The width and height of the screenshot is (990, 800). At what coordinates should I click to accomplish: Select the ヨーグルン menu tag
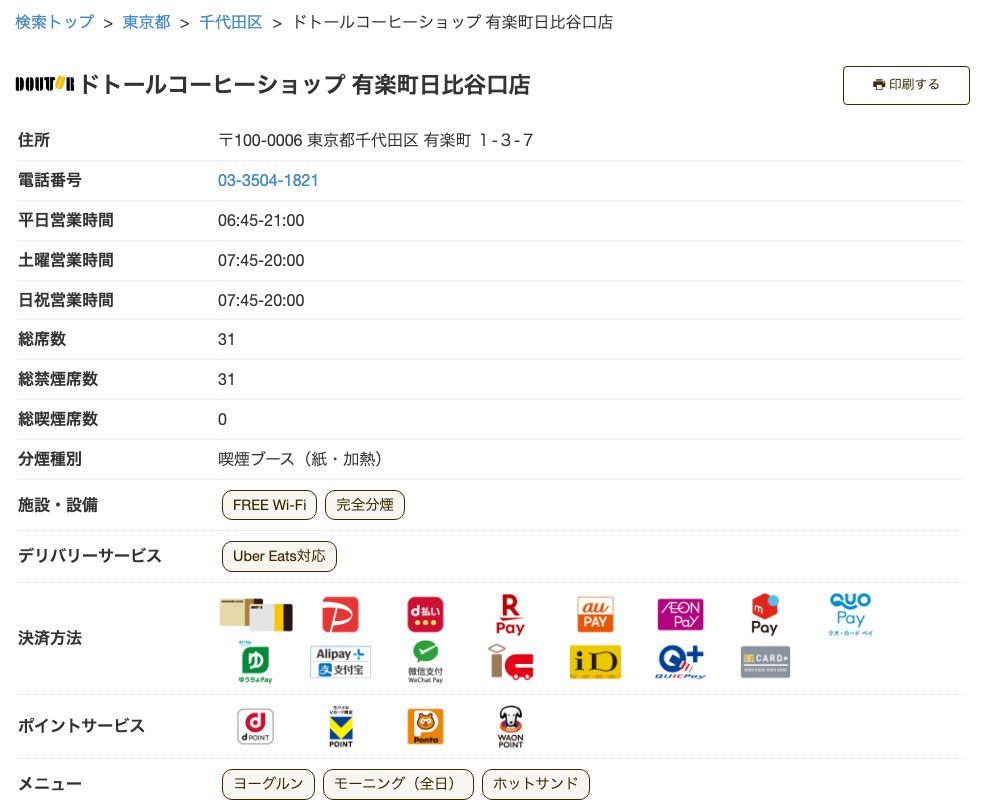268,784
